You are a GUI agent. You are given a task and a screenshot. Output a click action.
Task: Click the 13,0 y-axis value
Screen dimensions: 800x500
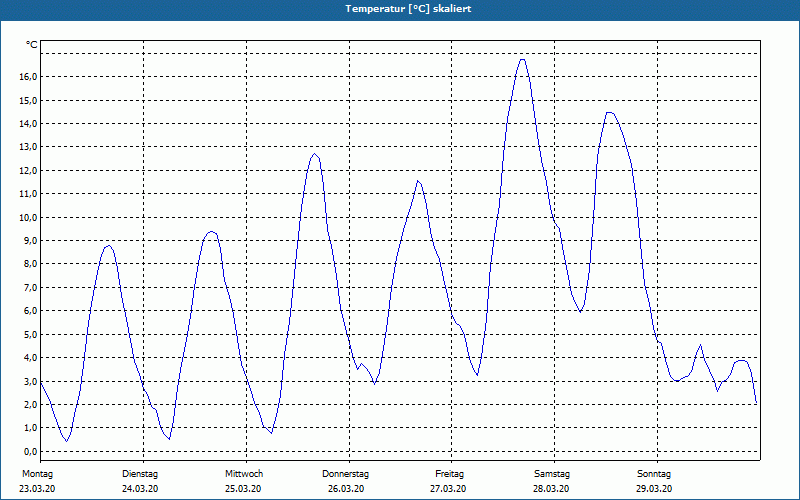click(29, 147)
